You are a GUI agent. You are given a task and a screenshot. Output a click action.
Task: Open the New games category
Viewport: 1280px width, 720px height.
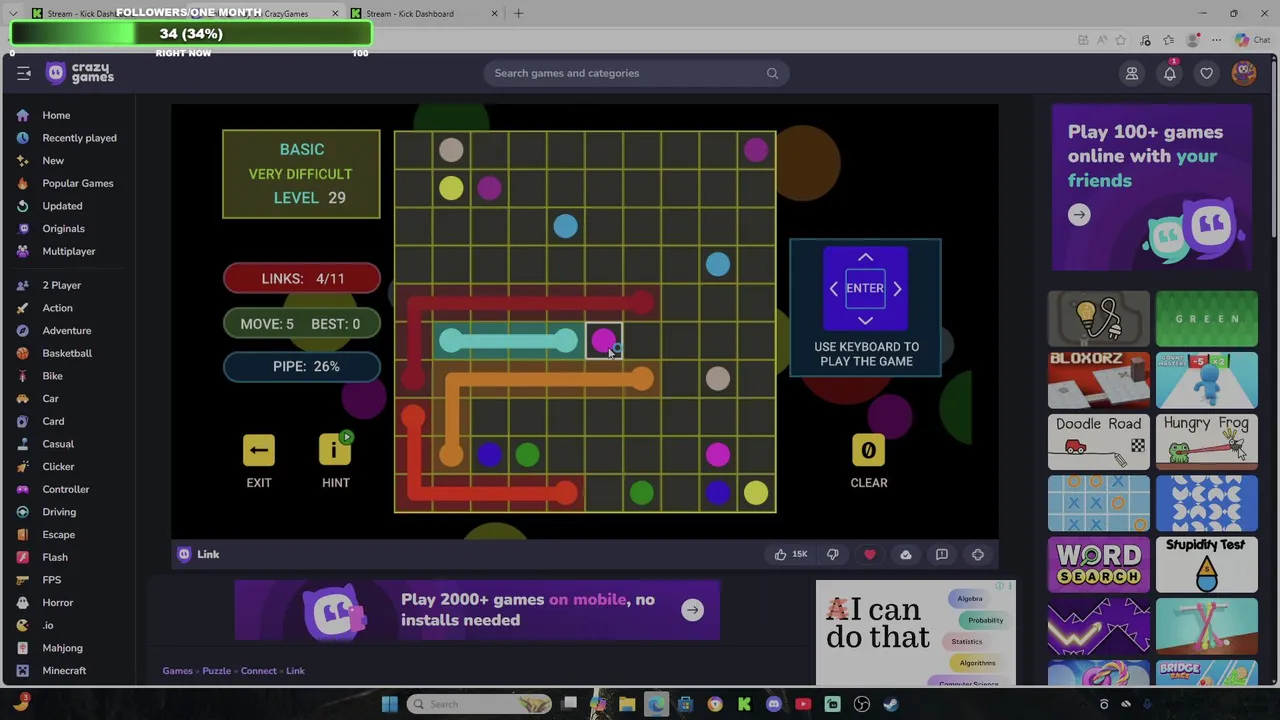click(x=53, y=160)
